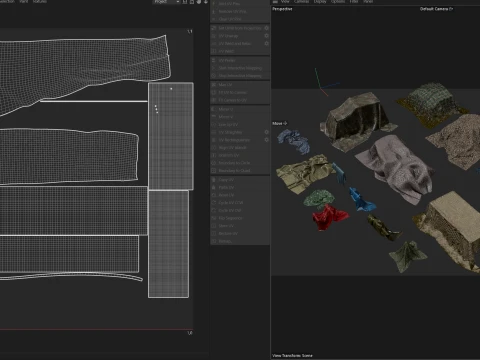Viewport: 480px width, 360px height.
Task: Click the Restore UV Pins command
Action: coord(232,11)
